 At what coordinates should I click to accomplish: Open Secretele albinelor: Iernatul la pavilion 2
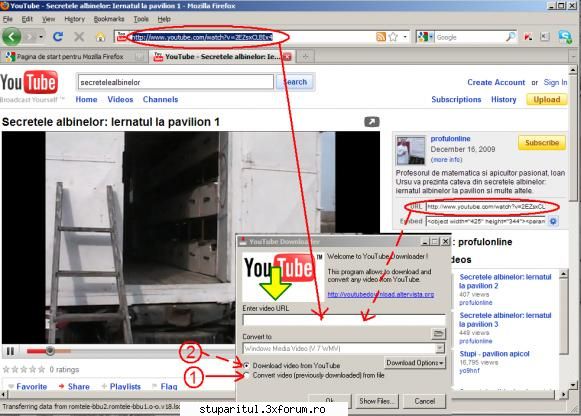[505, 281]
